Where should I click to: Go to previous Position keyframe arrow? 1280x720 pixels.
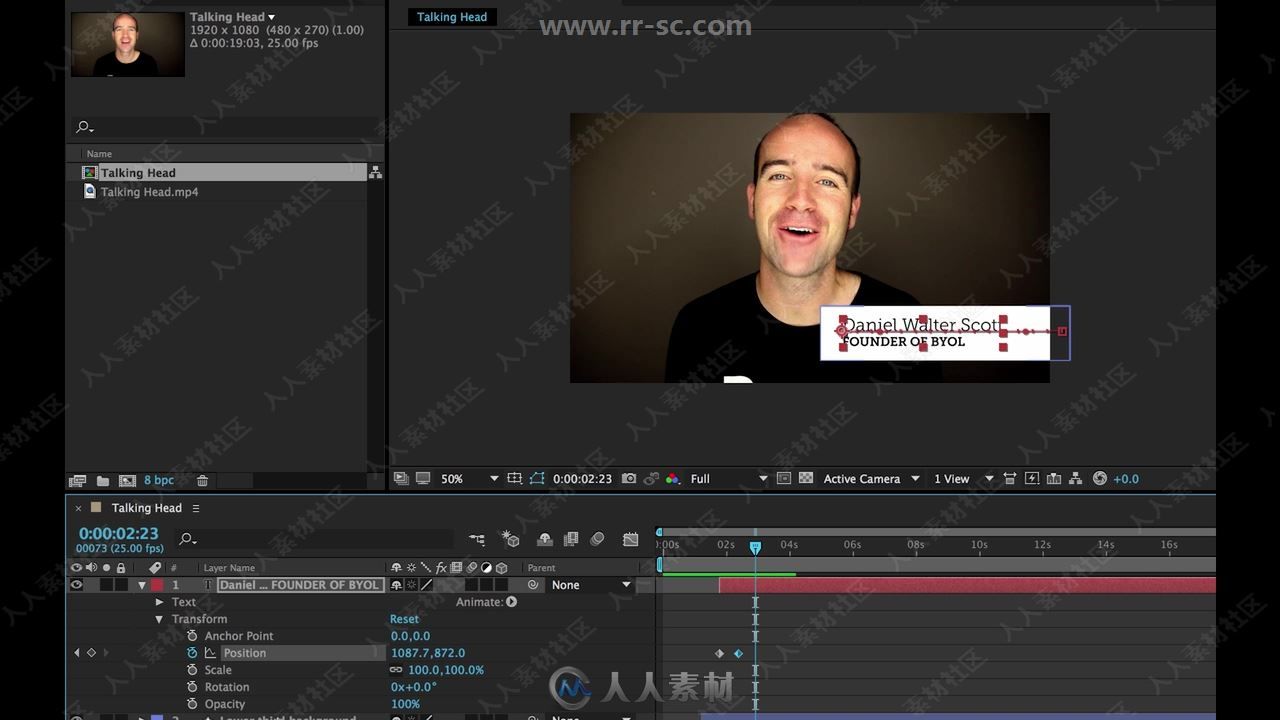coord(77,653)
